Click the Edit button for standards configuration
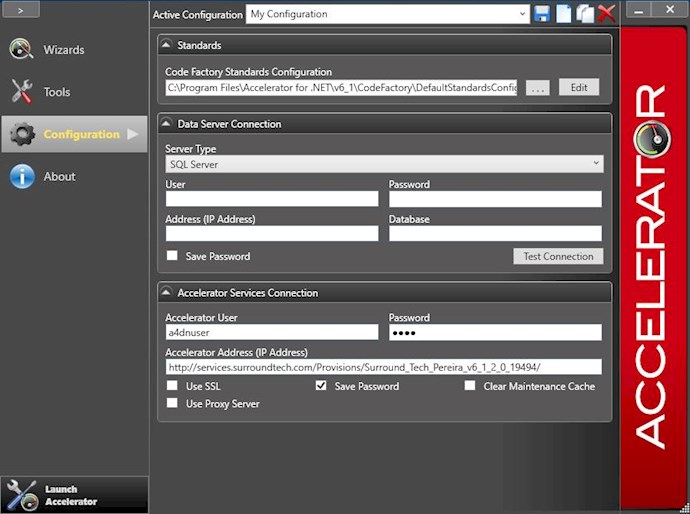690x514 pixels. [579, 87]
